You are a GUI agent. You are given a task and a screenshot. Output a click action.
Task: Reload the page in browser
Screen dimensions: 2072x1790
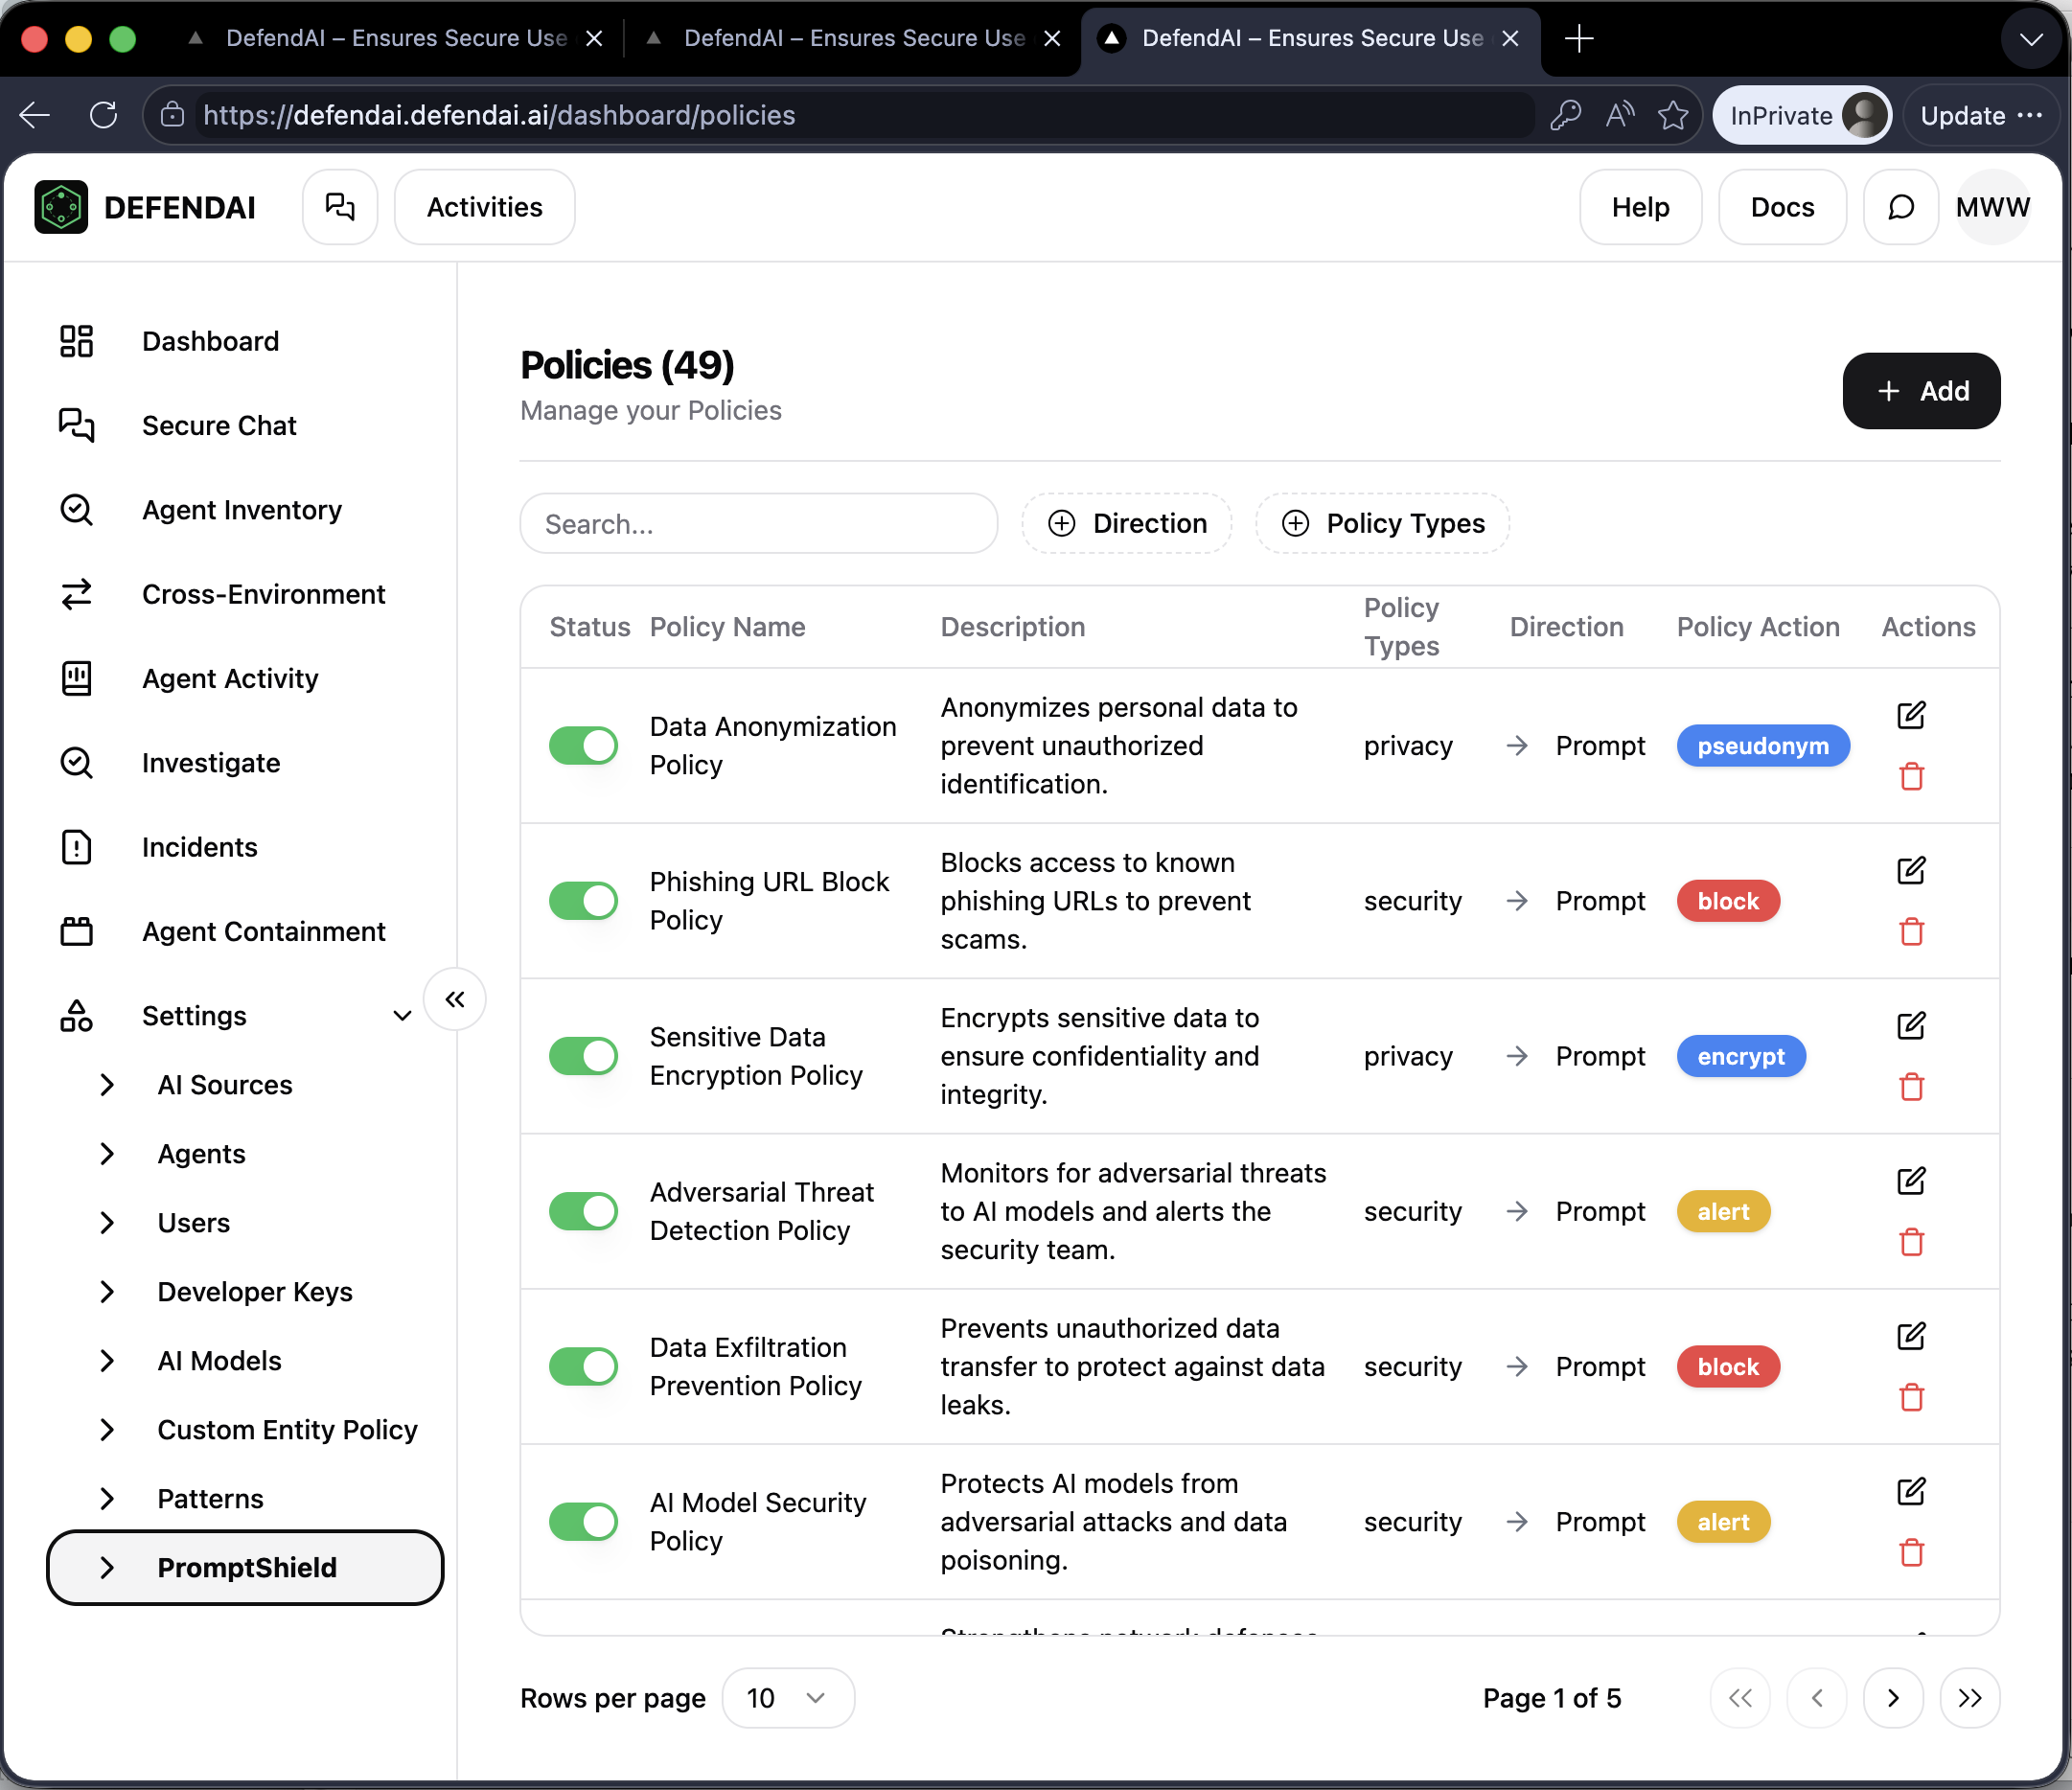104,115
